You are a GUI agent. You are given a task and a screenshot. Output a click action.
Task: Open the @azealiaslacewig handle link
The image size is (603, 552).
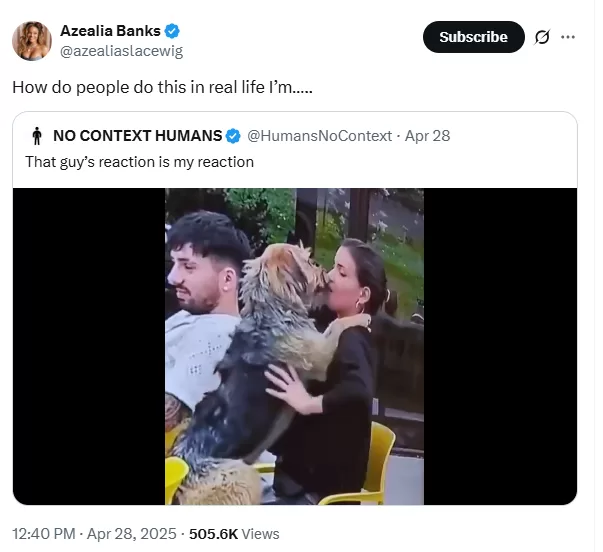coord(121,50)
